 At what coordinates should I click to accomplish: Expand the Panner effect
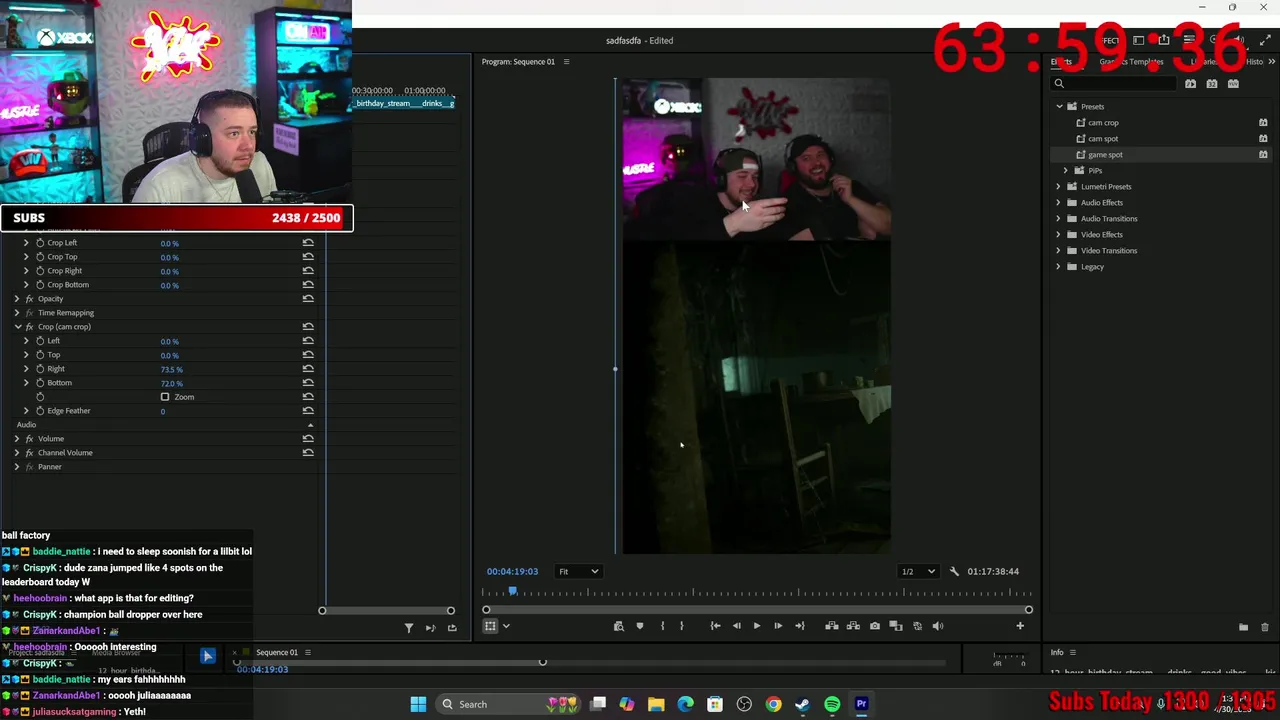17,467
